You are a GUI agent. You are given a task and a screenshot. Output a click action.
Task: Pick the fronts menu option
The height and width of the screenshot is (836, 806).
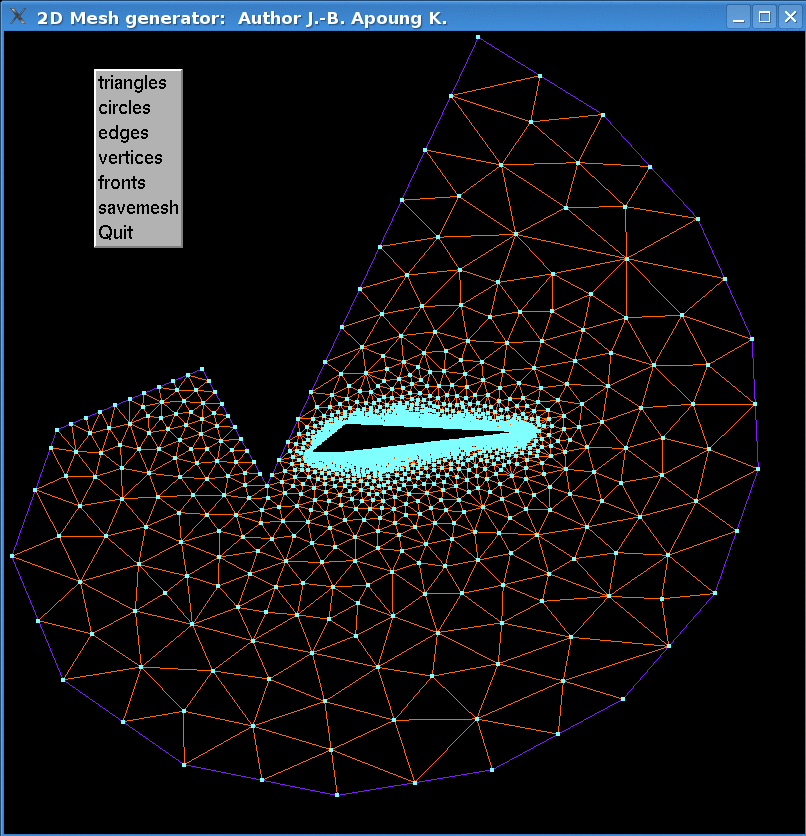click(122, 183)
